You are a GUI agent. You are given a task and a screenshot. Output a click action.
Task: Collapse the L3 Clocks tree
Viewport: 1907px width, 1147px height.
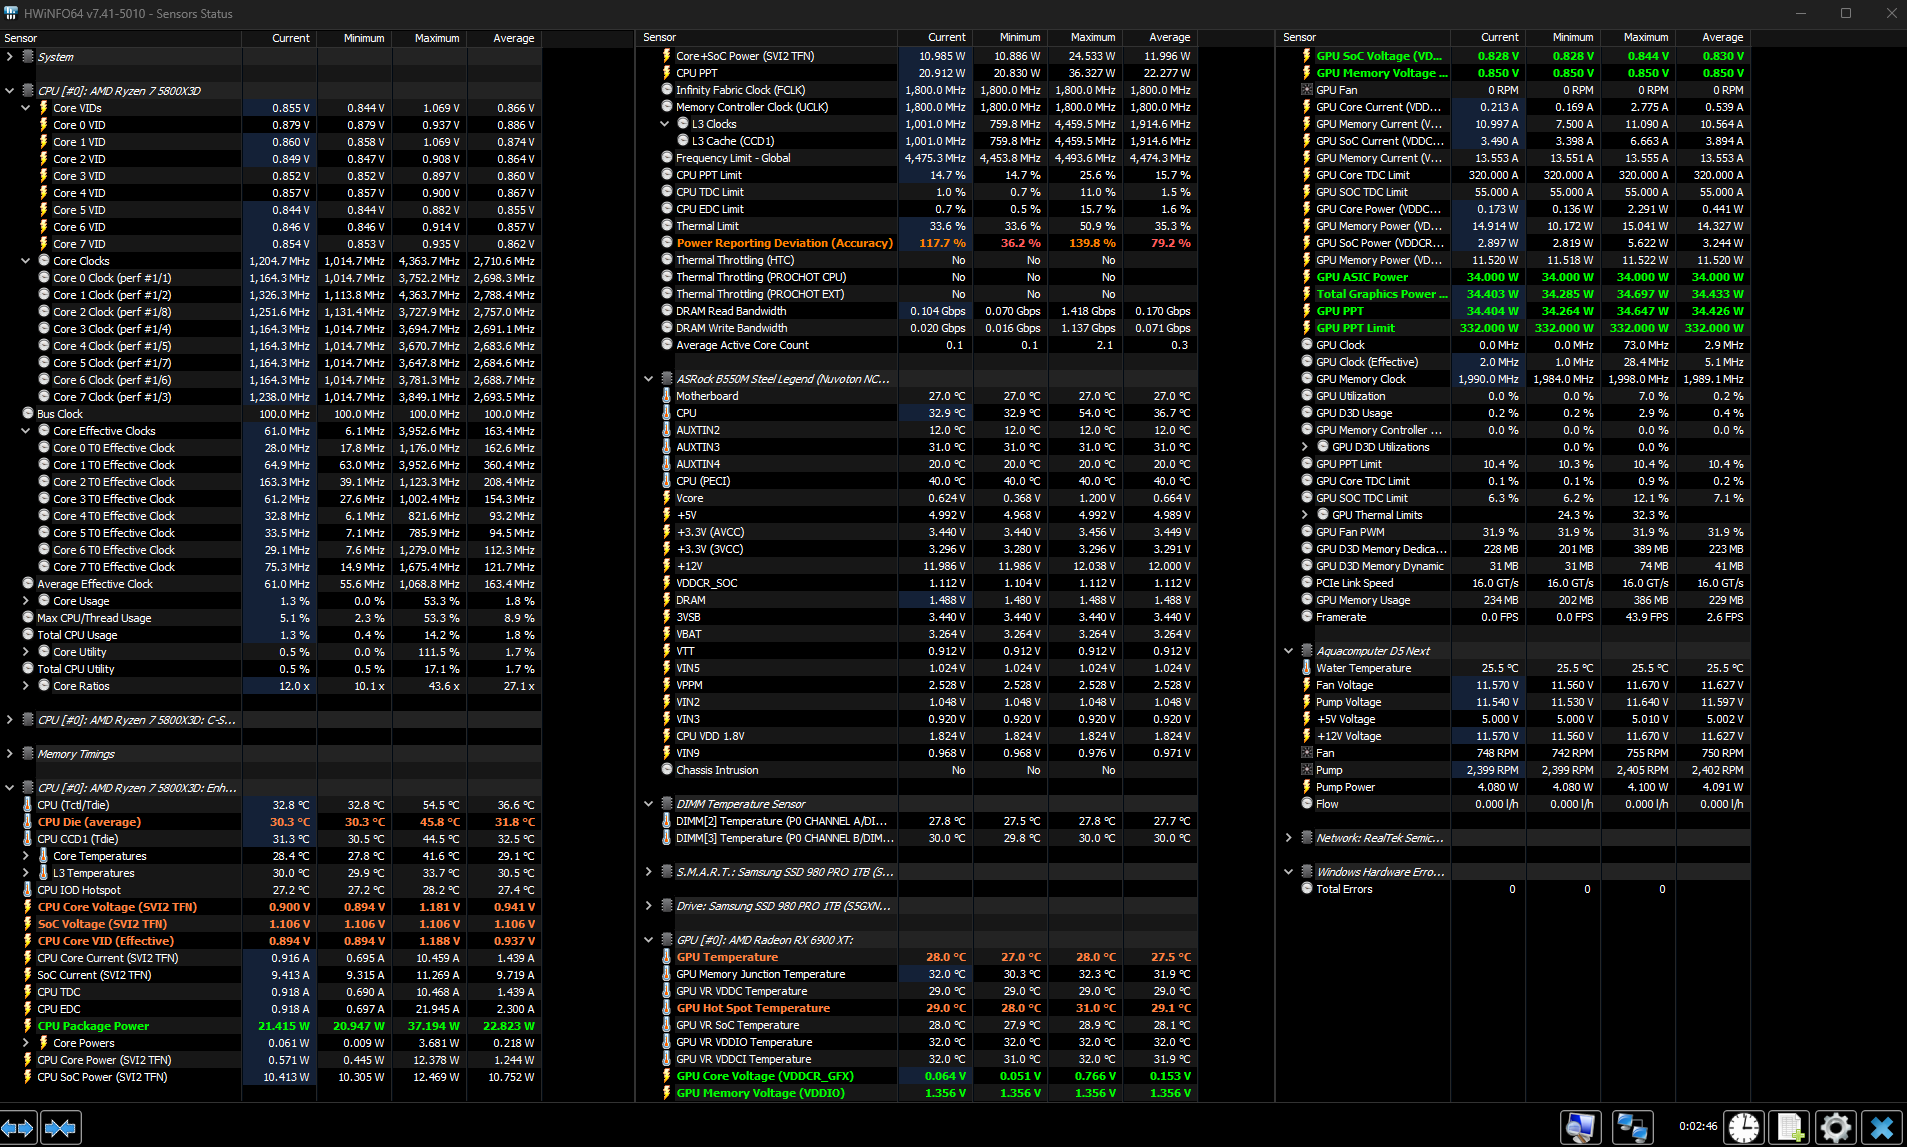point(665,124)
